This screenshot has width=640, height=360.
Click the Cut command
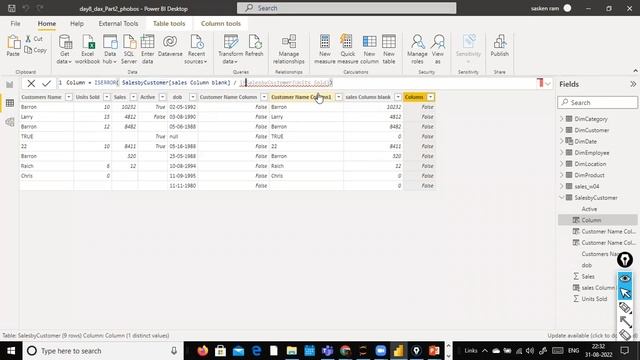click(x=34, y=39)
